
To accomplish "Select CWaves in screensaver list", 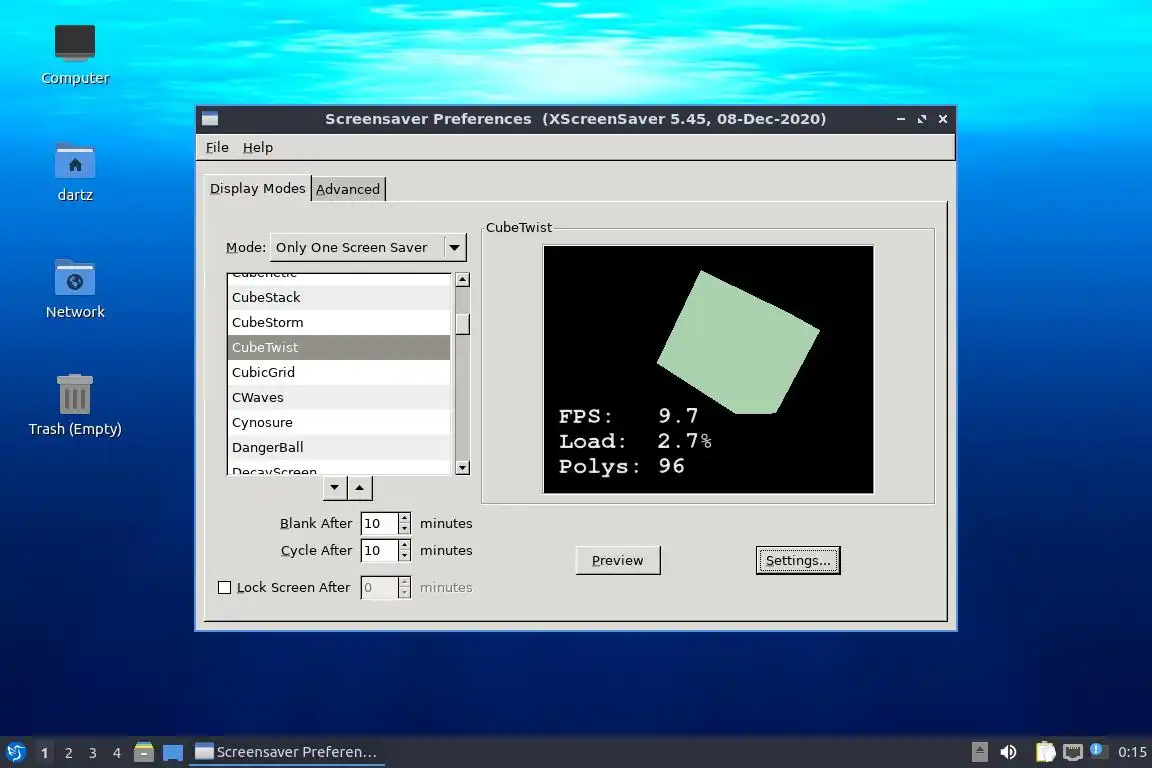I will click(x=339, y=398).
